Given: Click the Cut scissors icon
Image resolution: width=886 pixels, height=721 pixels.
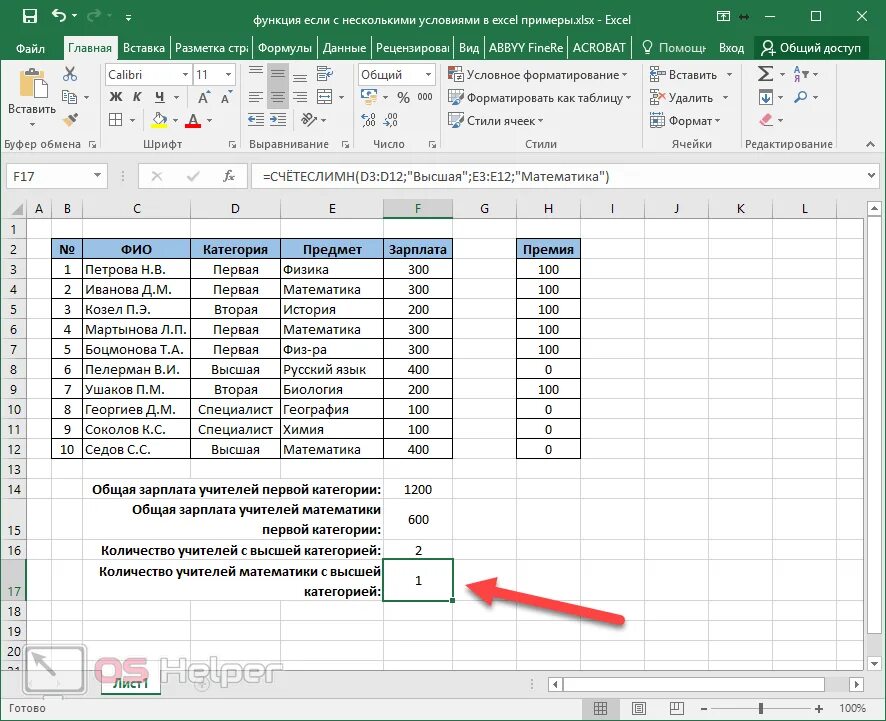Looking at the screenshot, I should pos(70,74).
